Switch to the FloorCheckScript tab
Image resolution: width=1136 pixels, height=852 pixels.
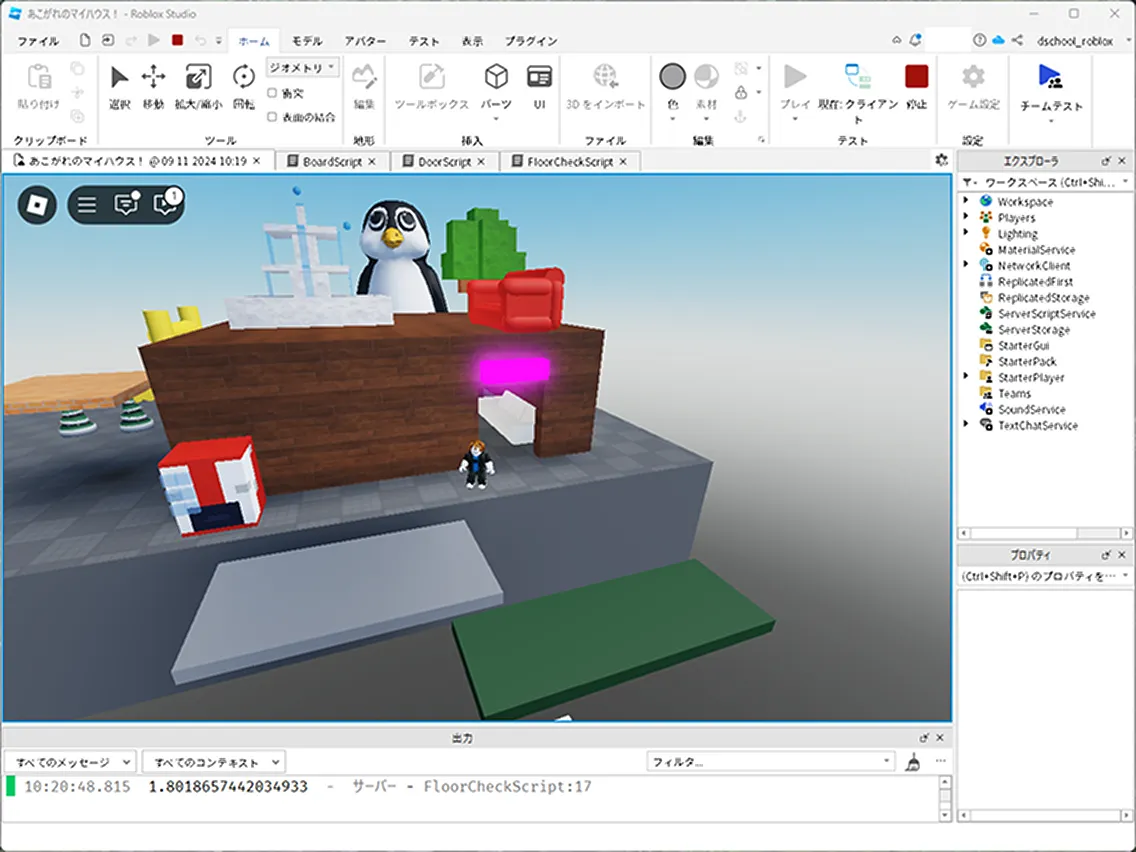[x=569, y=161]
